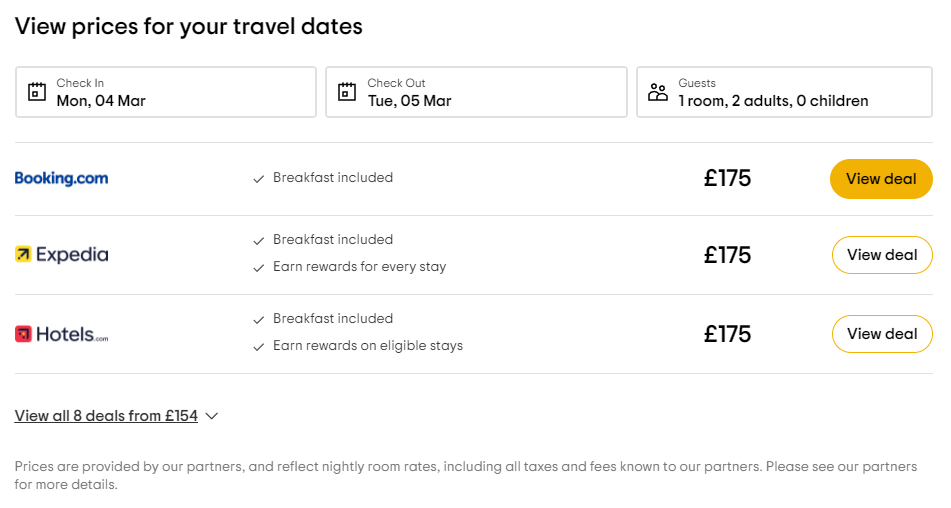Click the Expedia £175 price
951x508 pixels.
(x=727, y=255)
